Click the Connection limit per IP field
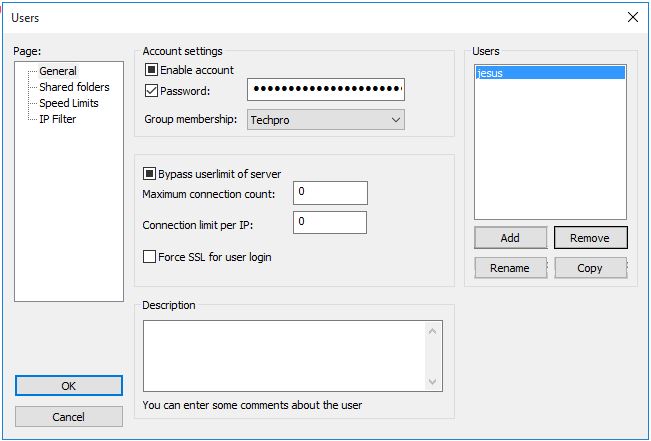Screen dimensions: 651x441 pos(330,223)
